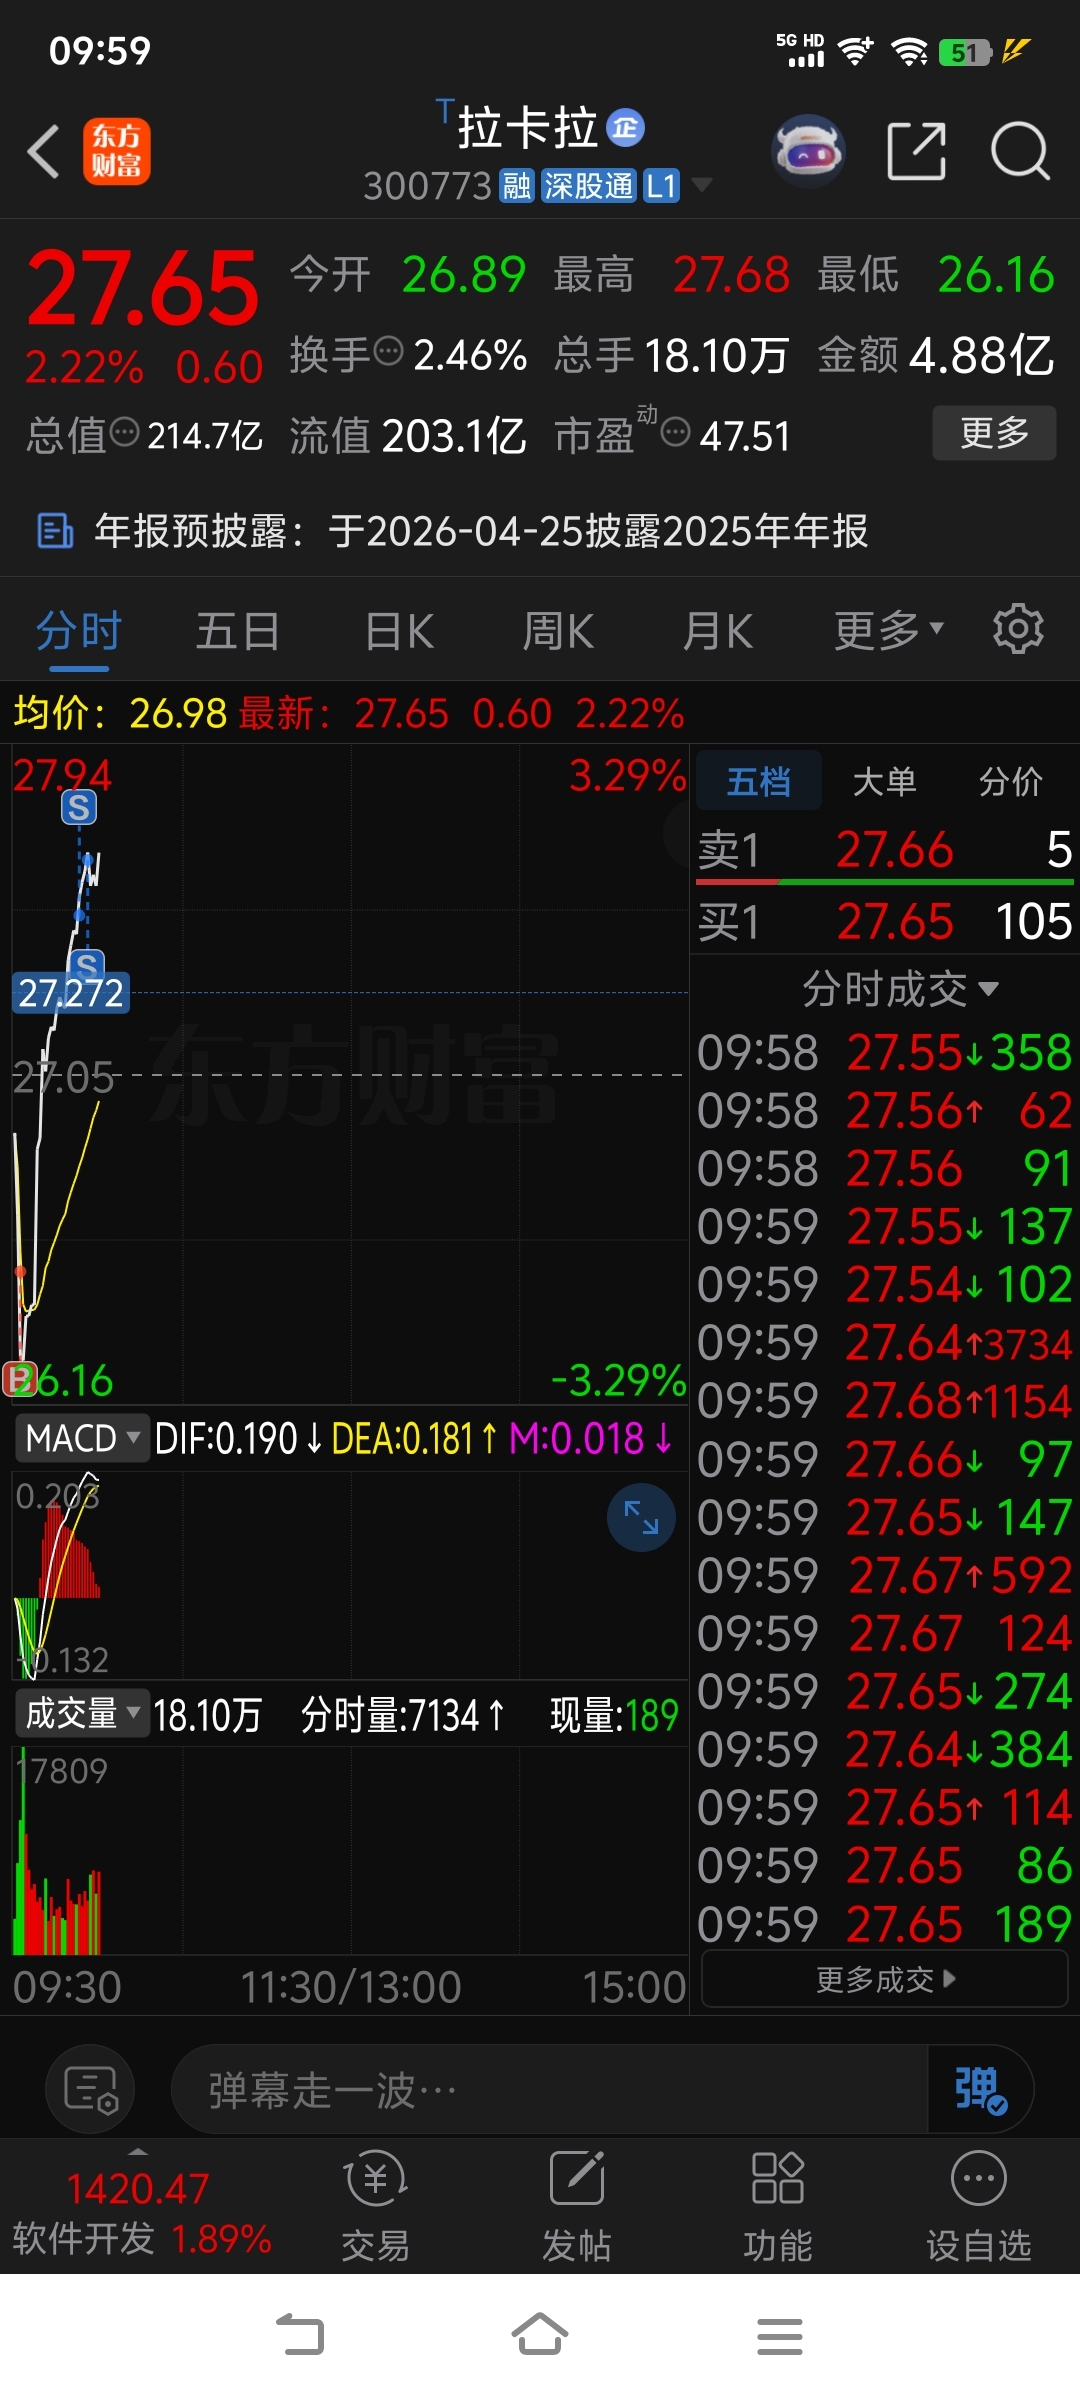Tap the system recent apps menu button
This screenshot has width=1080, height=2400.
(x=780, y=2335)
